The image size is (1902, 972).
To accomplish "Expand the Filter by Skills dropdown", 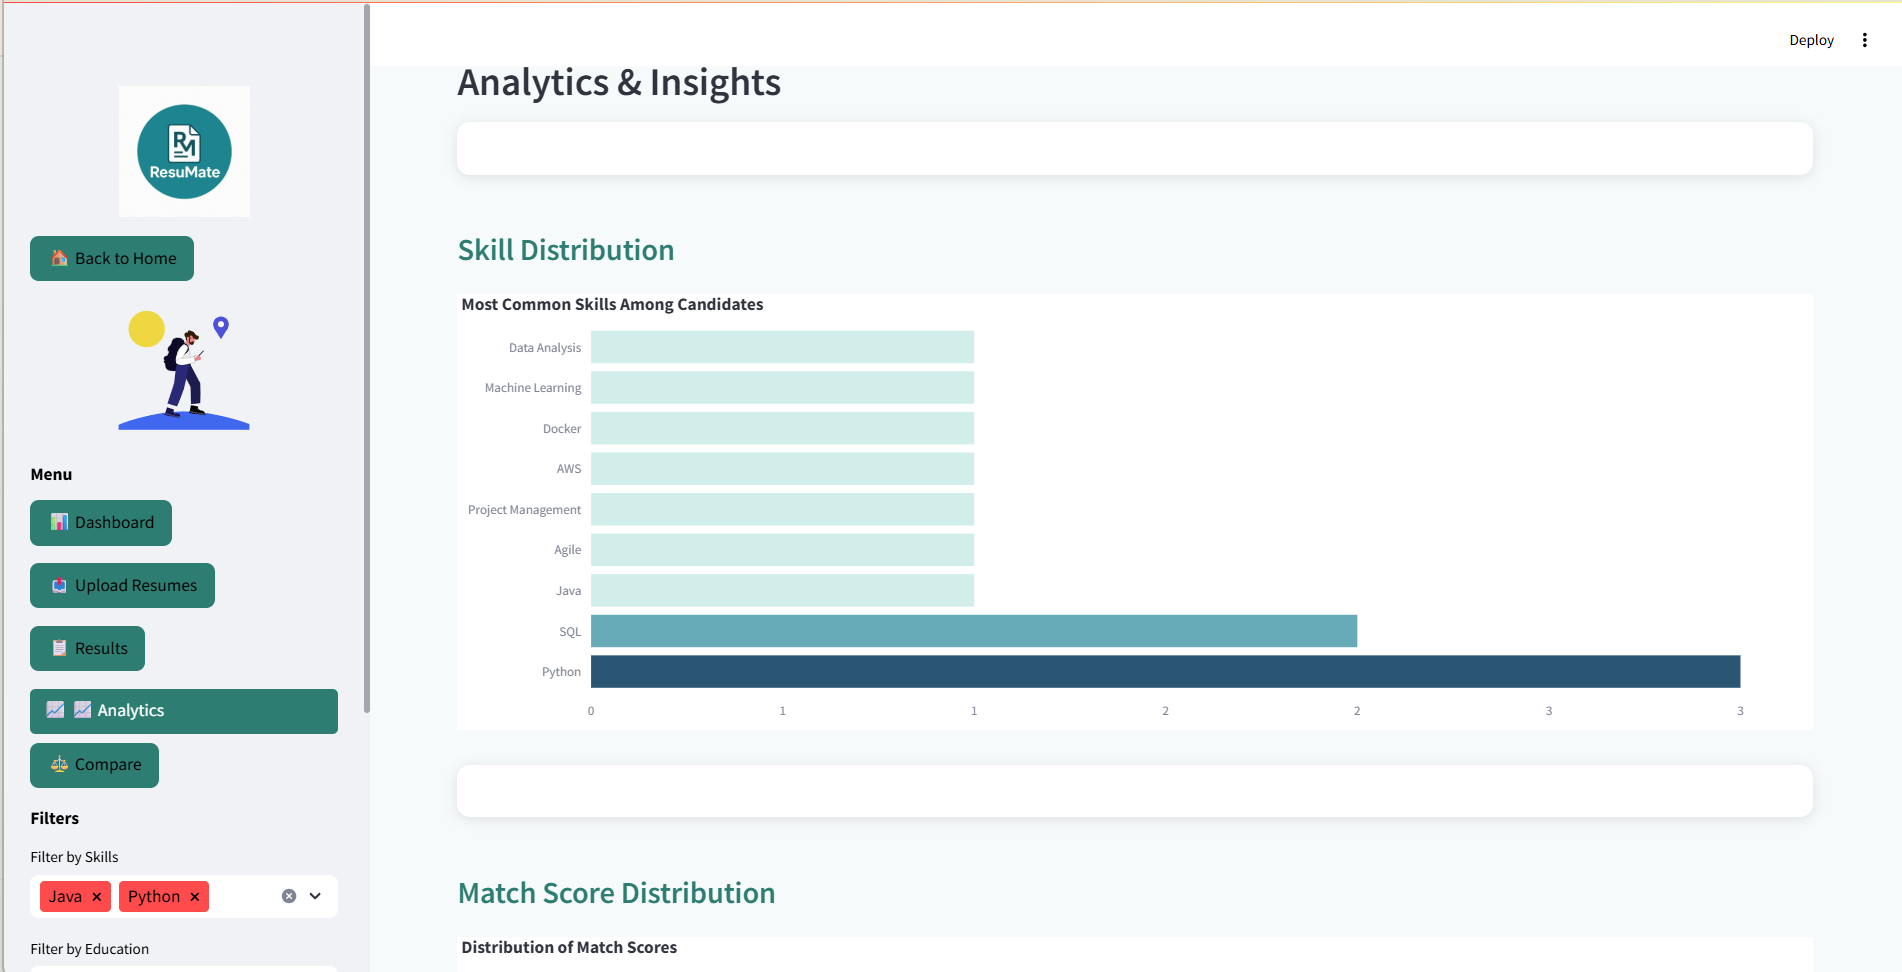I will [x=315, y=896].
